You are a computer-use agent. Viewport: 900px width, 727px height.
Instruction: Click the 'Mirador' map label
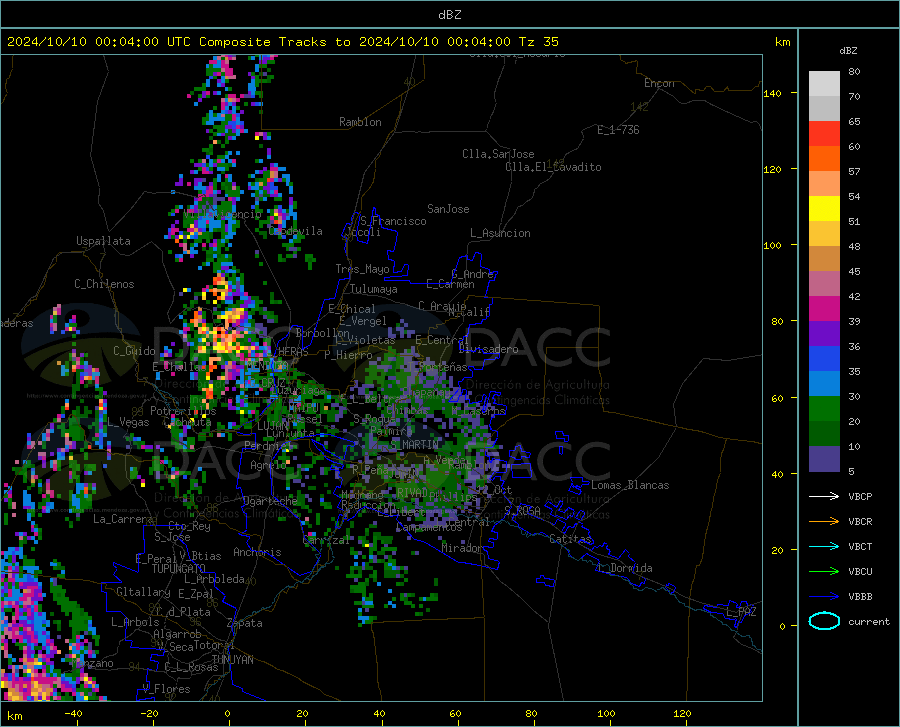(x=461, y=548)
